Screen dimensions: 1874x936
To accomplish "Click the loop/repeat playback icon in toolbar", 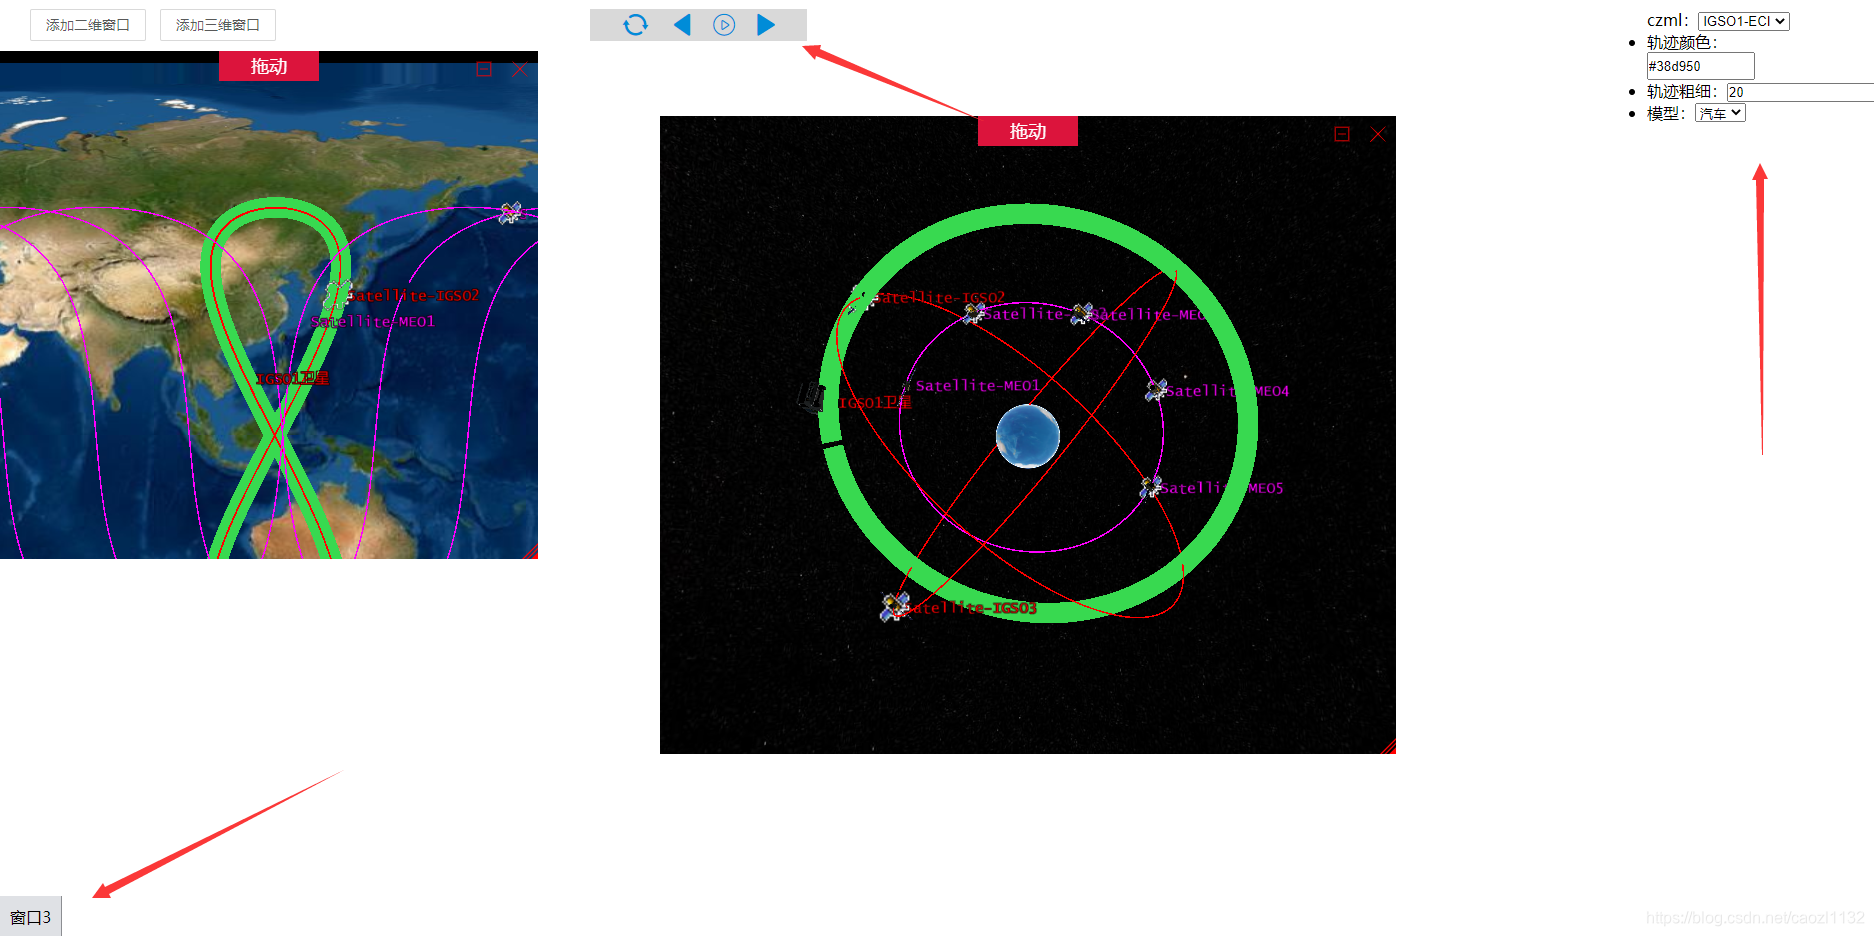I will click(x=636, y=24).
